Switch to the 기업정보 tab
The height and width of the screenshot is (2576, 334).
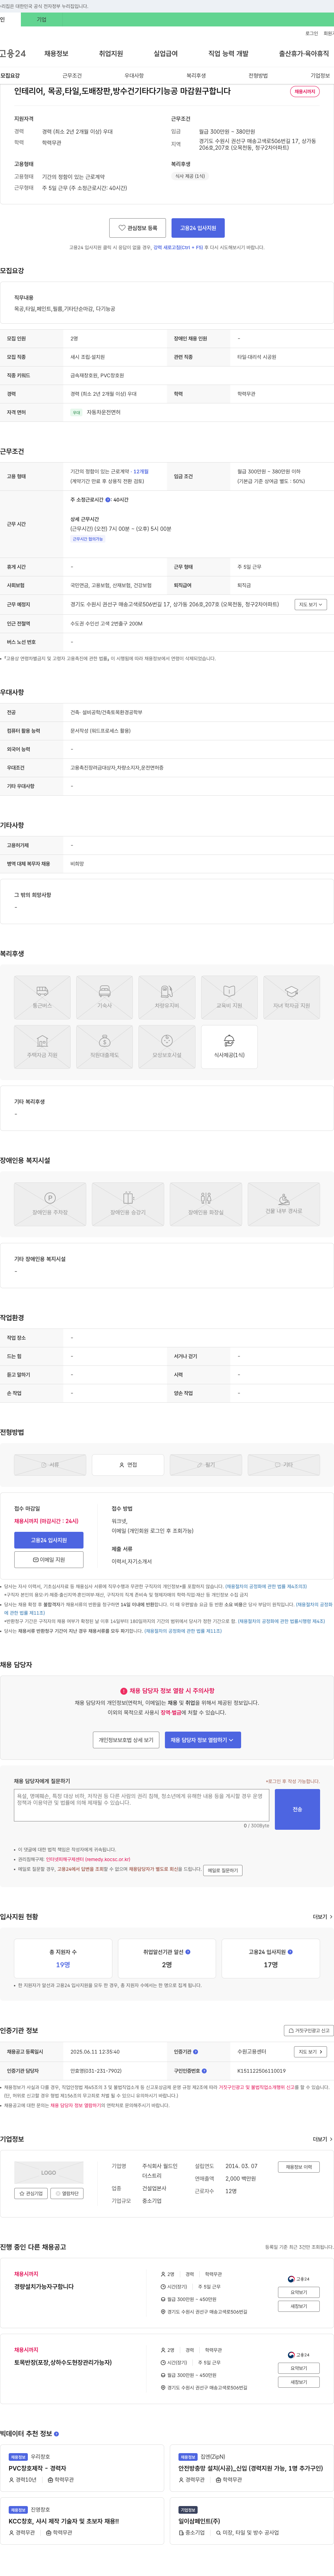320,76
